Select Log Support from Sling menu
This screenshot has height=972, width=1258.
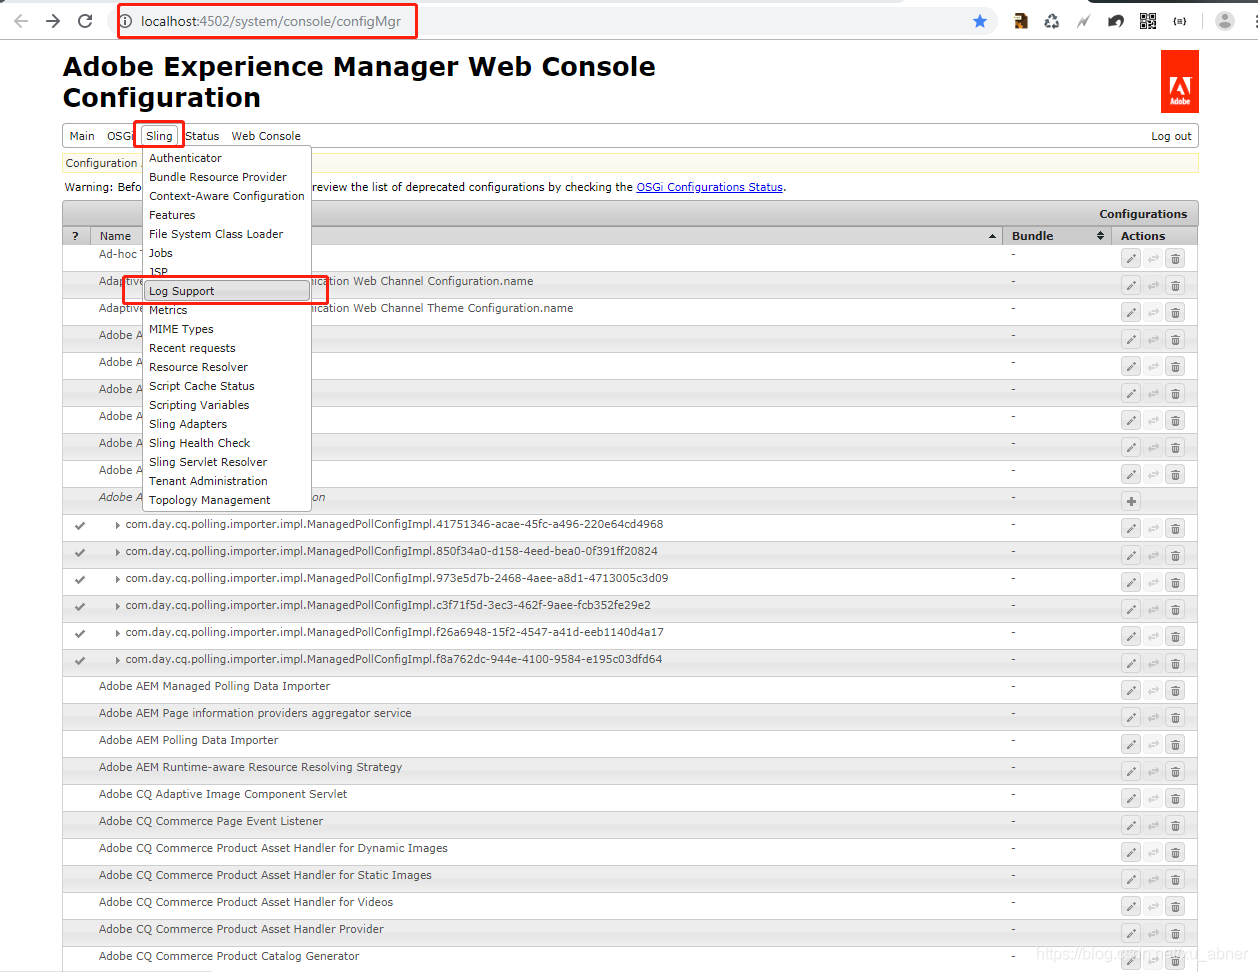pyautogui.click(x=227, y=291)
